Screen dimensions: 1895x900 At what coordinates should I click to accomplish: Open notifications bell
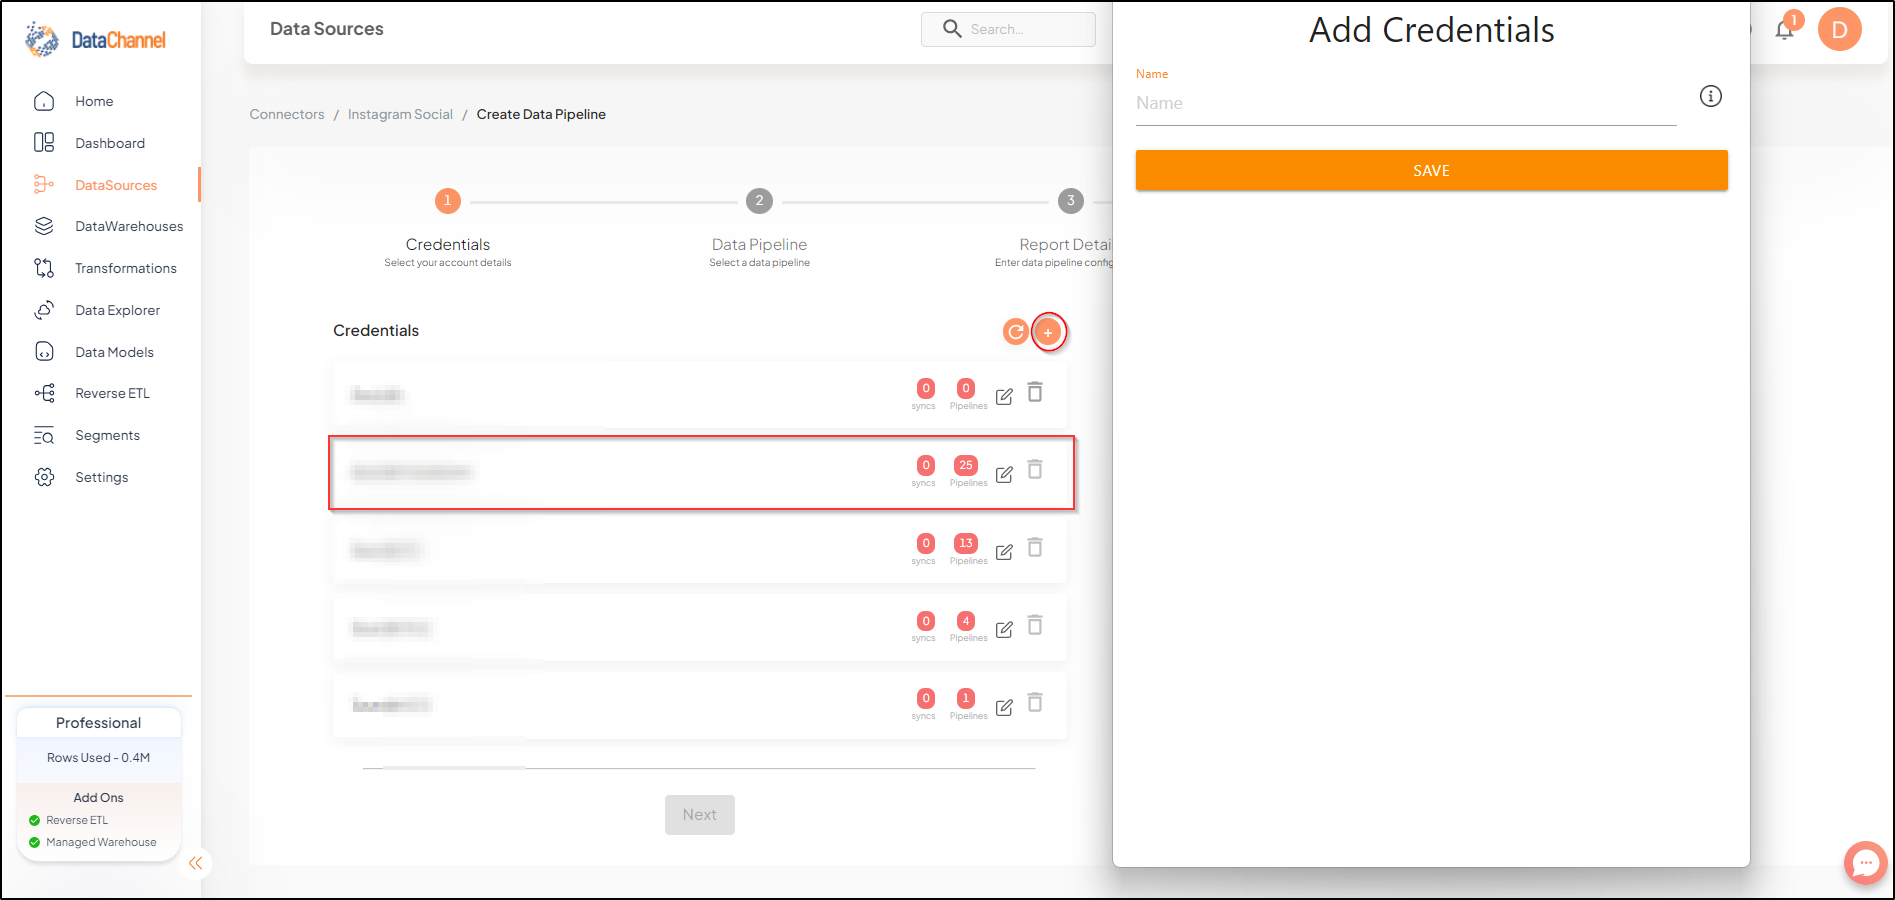(x=1784, y=29)
